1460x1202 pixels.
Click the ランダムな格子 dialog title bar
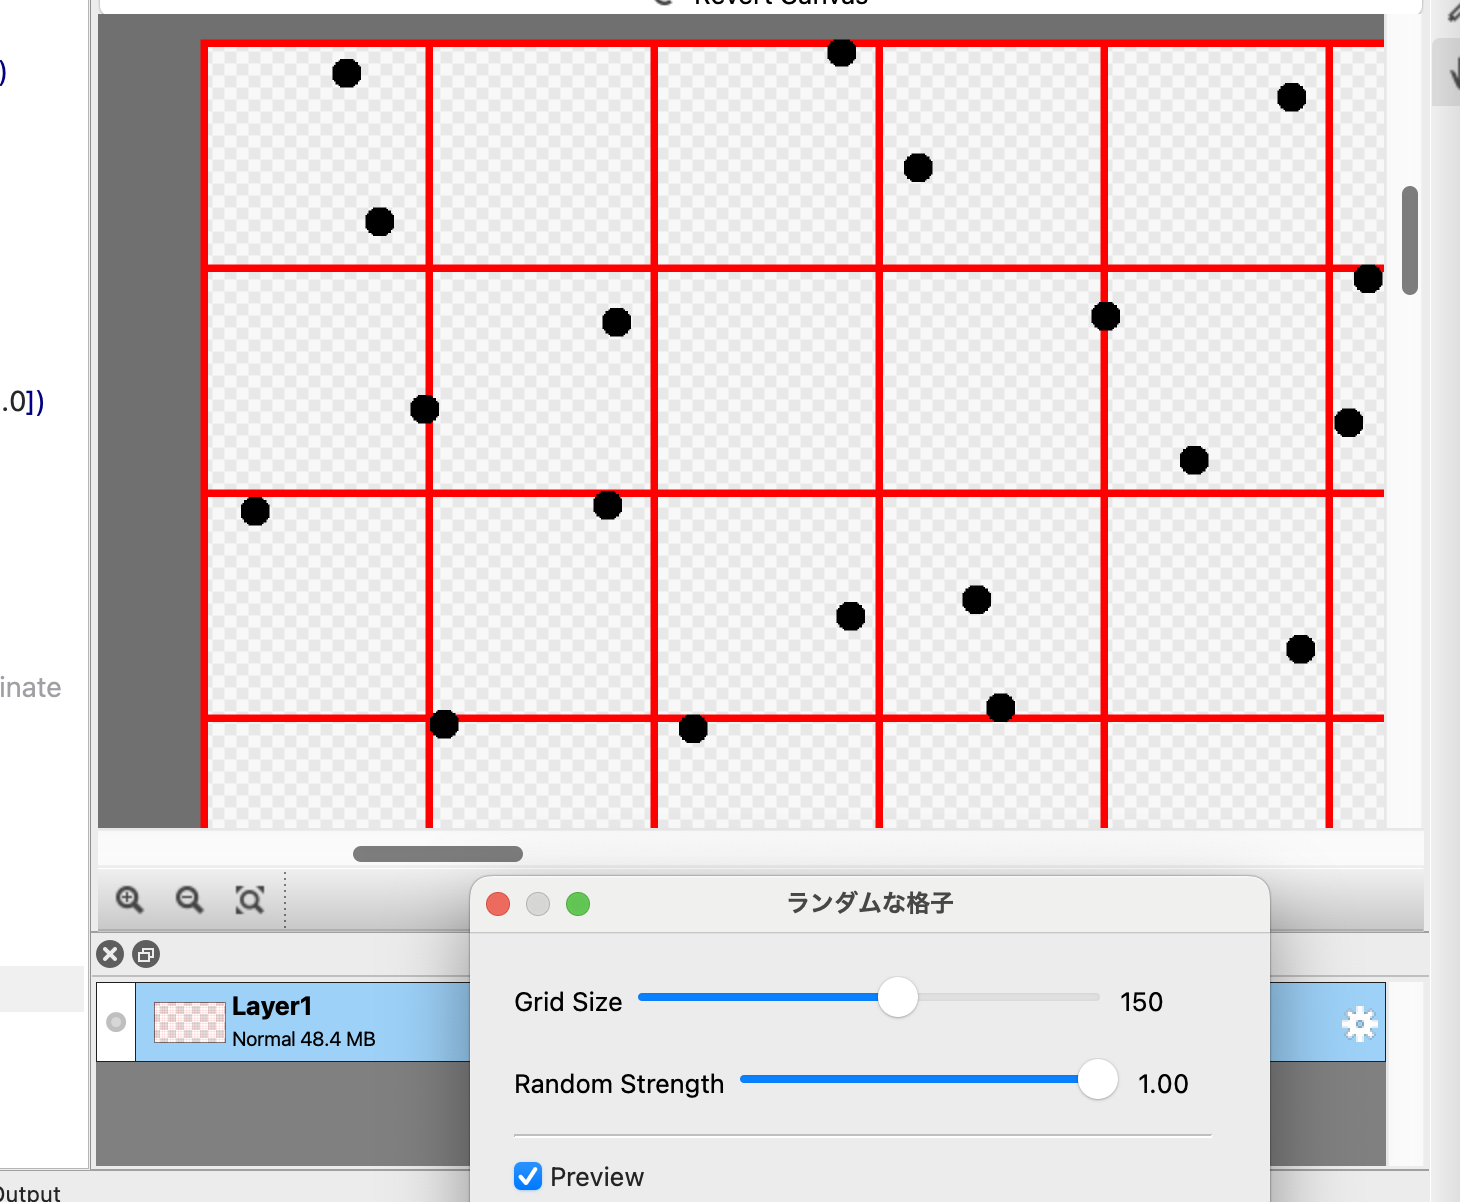click(869, 904)
